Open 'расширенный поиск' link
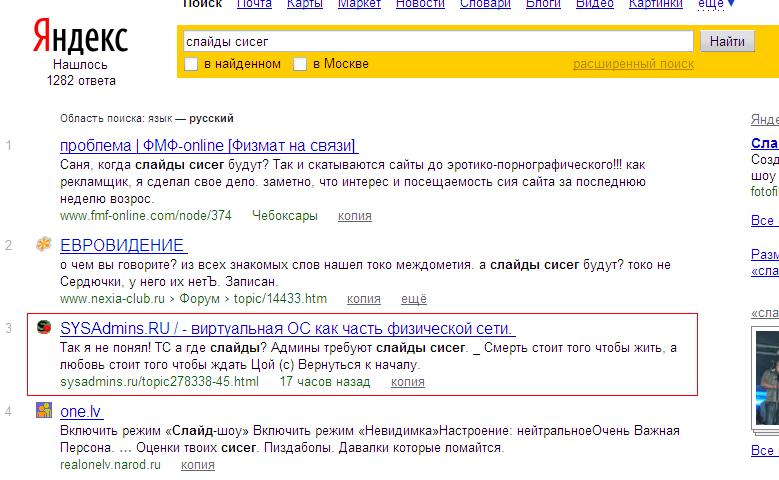 point(633,64)
